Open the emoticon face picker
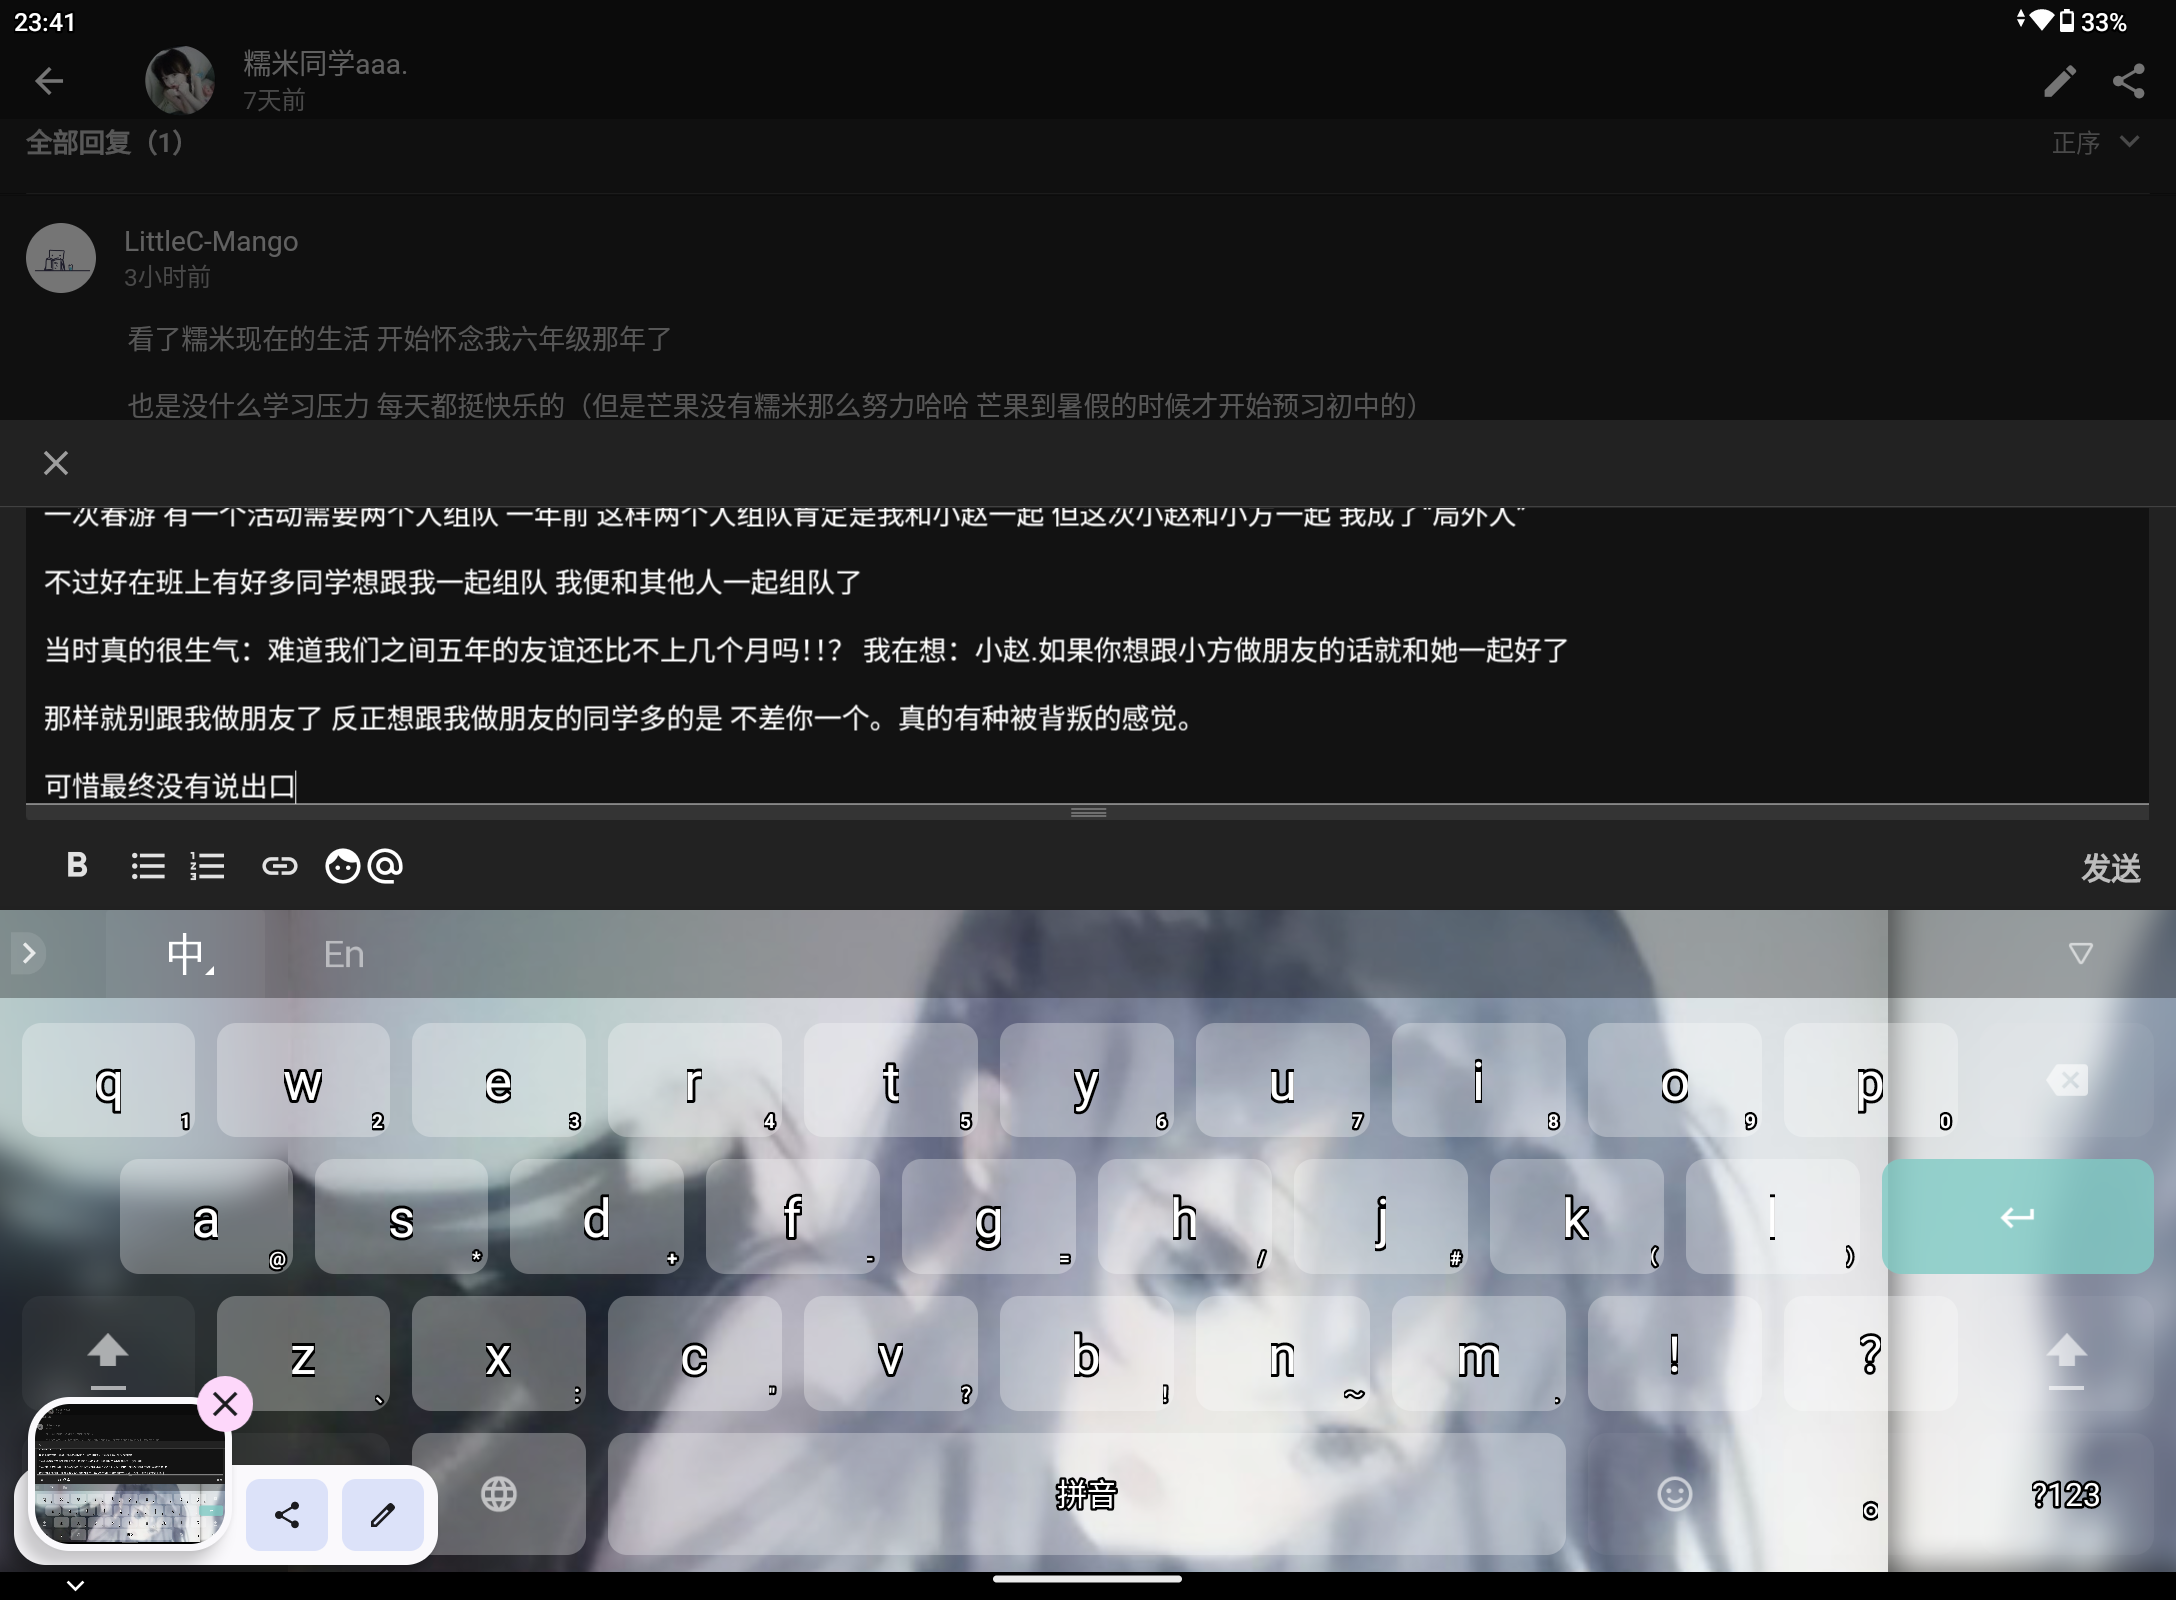 342,866
